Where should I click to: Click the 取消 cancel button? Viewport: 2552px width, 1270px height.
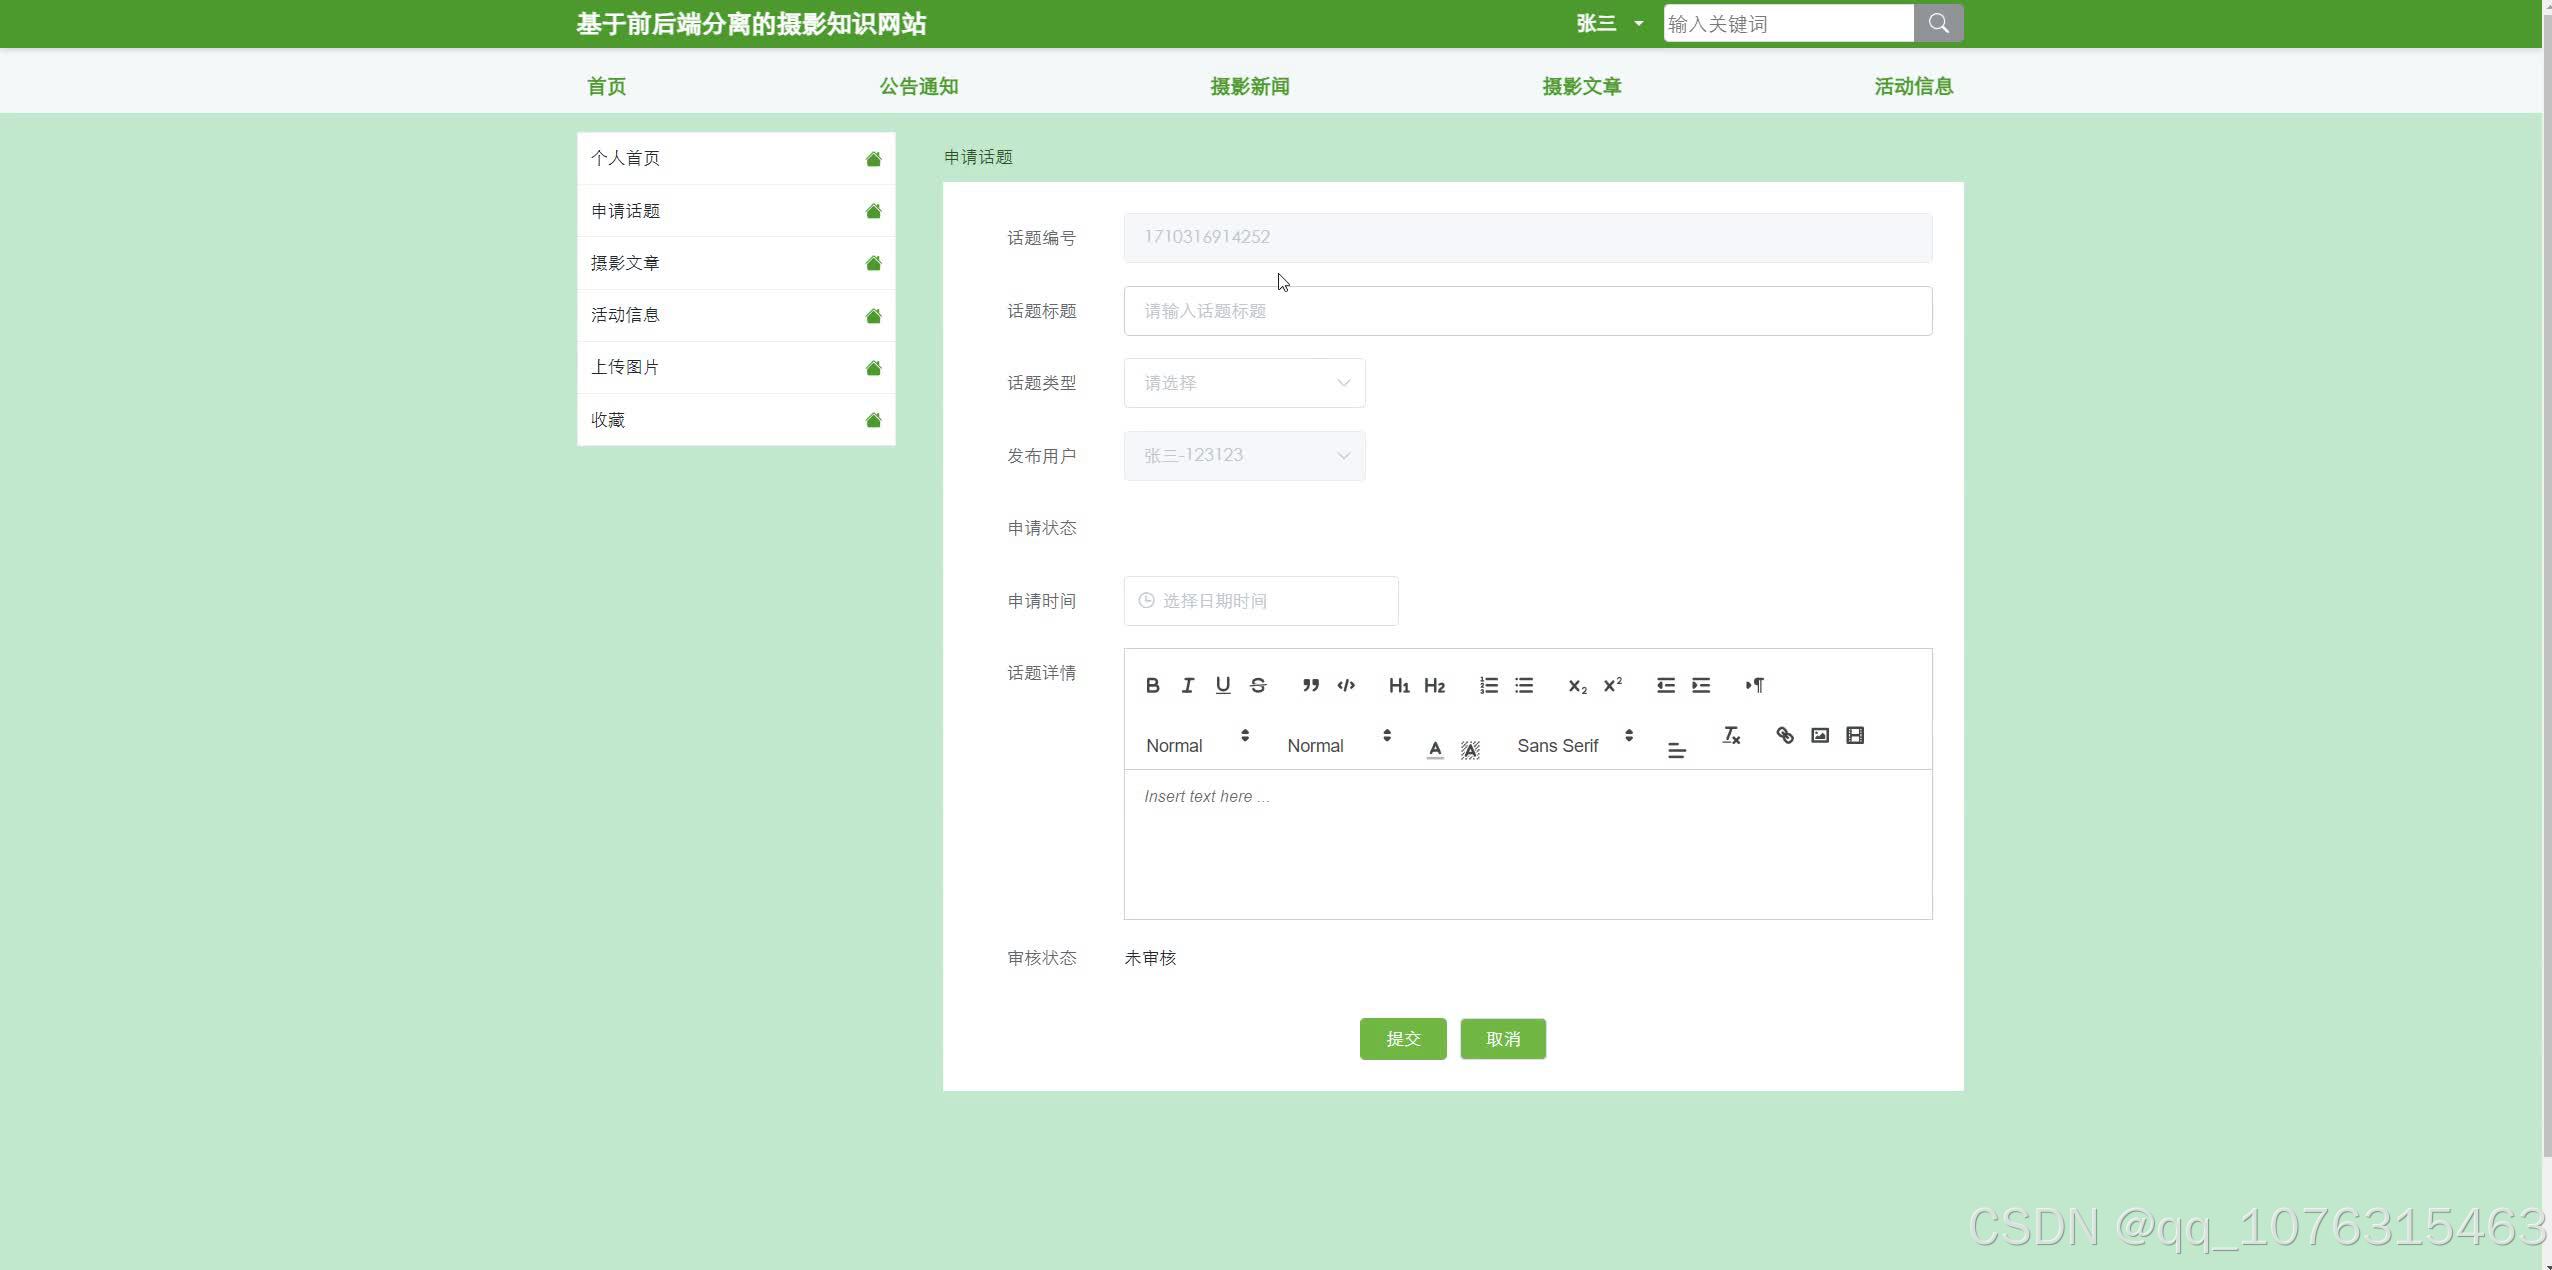(x=1502, y=1039)
